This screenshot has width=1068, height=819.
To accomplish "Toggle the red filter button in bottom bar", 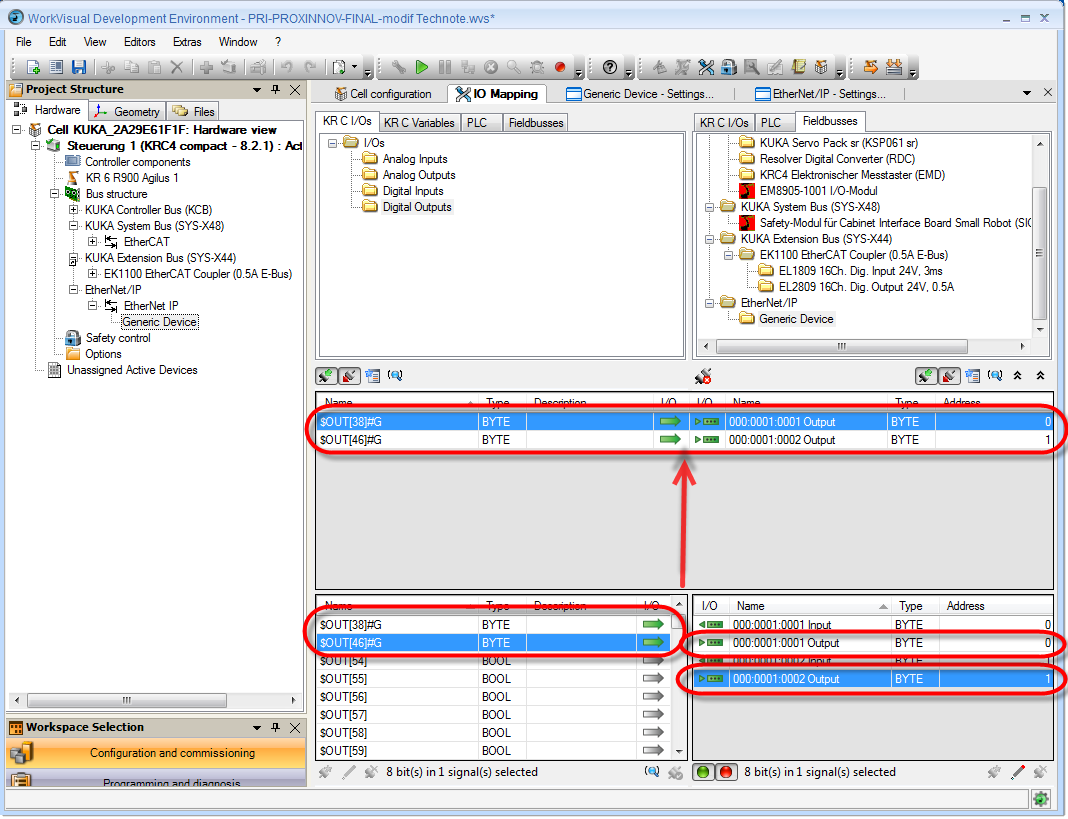I will (726, 772).
